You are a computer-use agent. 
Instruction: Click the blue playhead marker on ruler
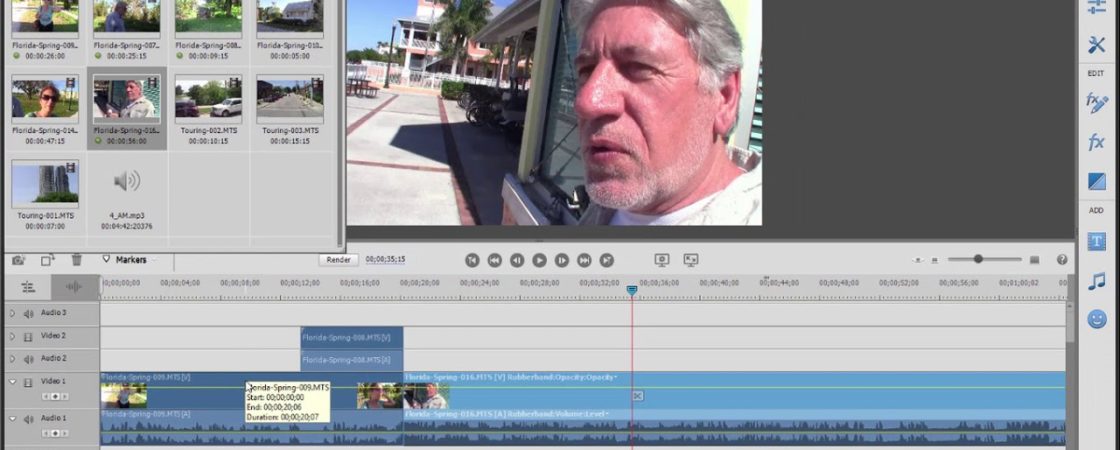coord(631,290)
